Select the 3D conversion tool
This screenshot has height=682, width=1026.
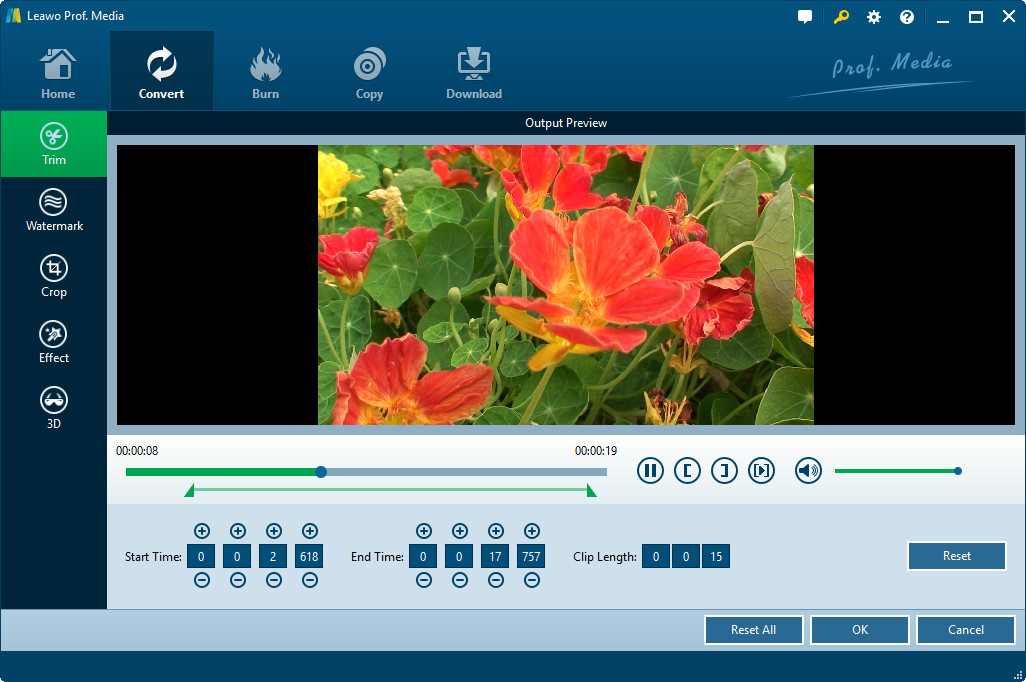pyautogui.click(x=54, y=407)
